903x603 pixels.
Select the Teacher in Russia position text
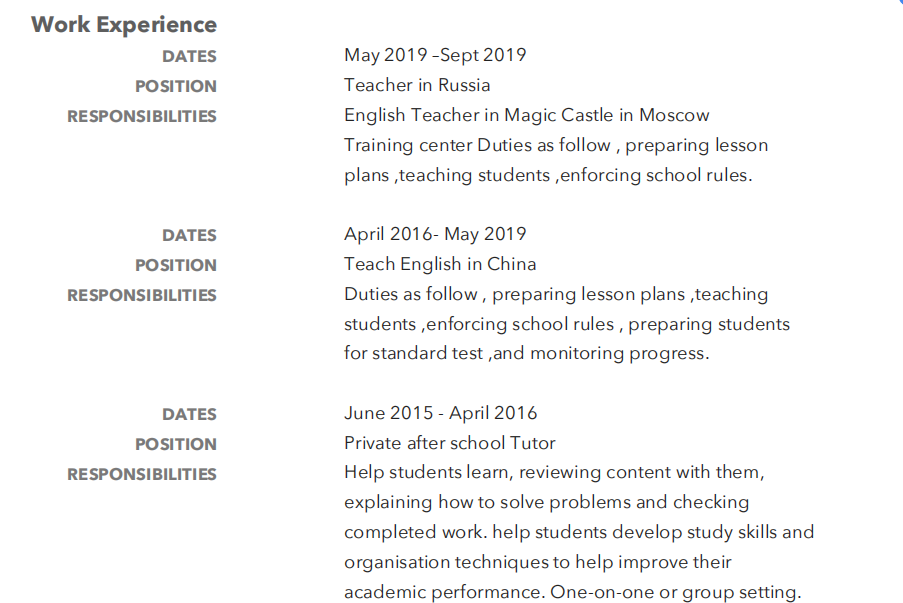417,85
